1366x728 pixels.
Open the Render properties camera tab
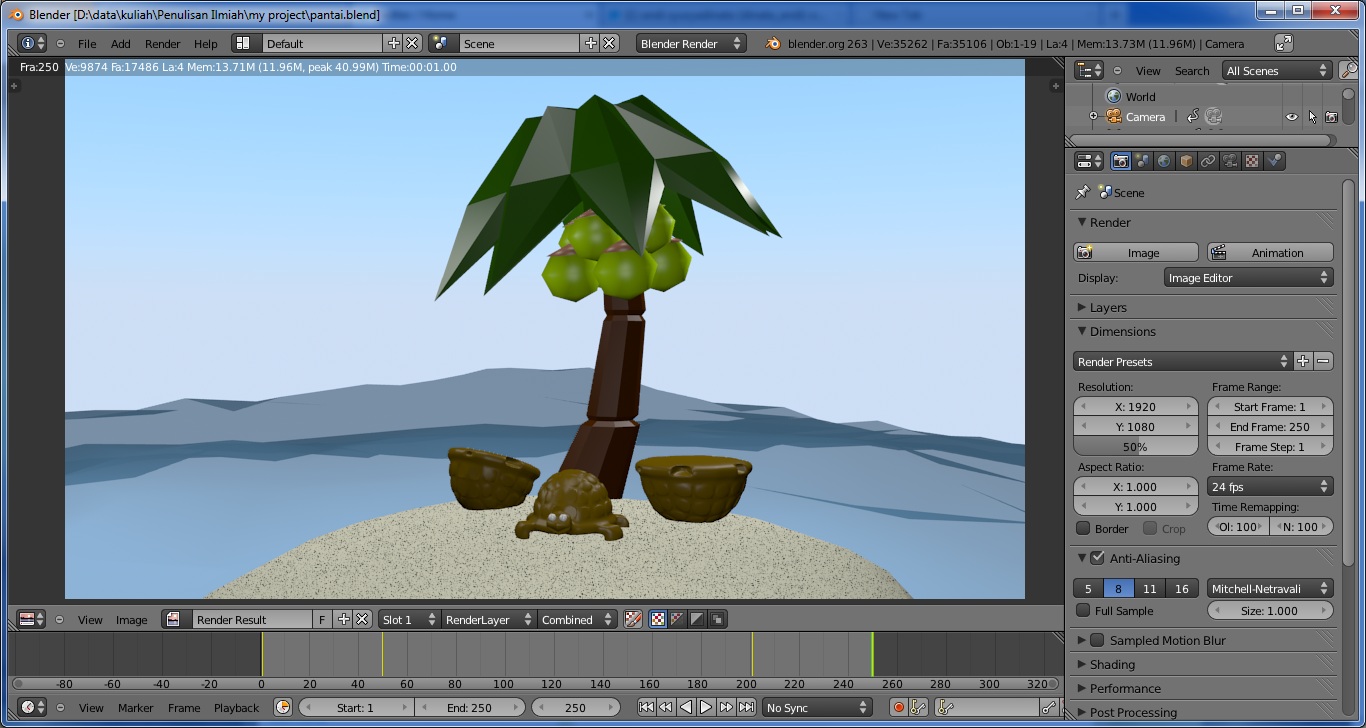pos(1121,161)
